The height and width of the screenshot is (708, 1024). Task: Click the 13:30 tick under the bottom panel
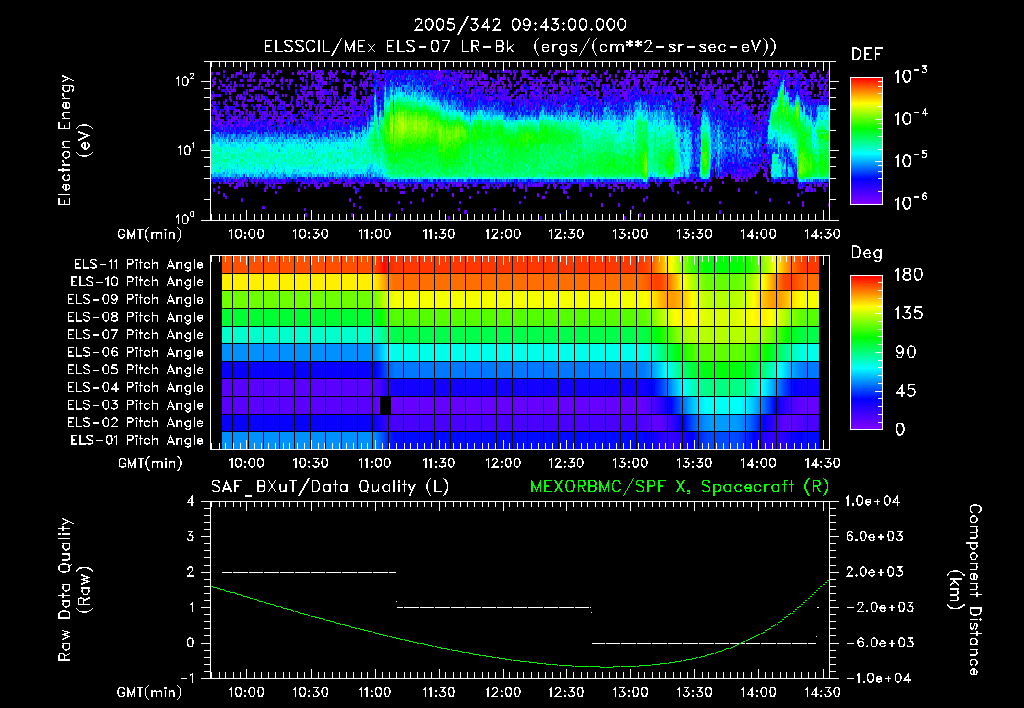pos(694,692)
